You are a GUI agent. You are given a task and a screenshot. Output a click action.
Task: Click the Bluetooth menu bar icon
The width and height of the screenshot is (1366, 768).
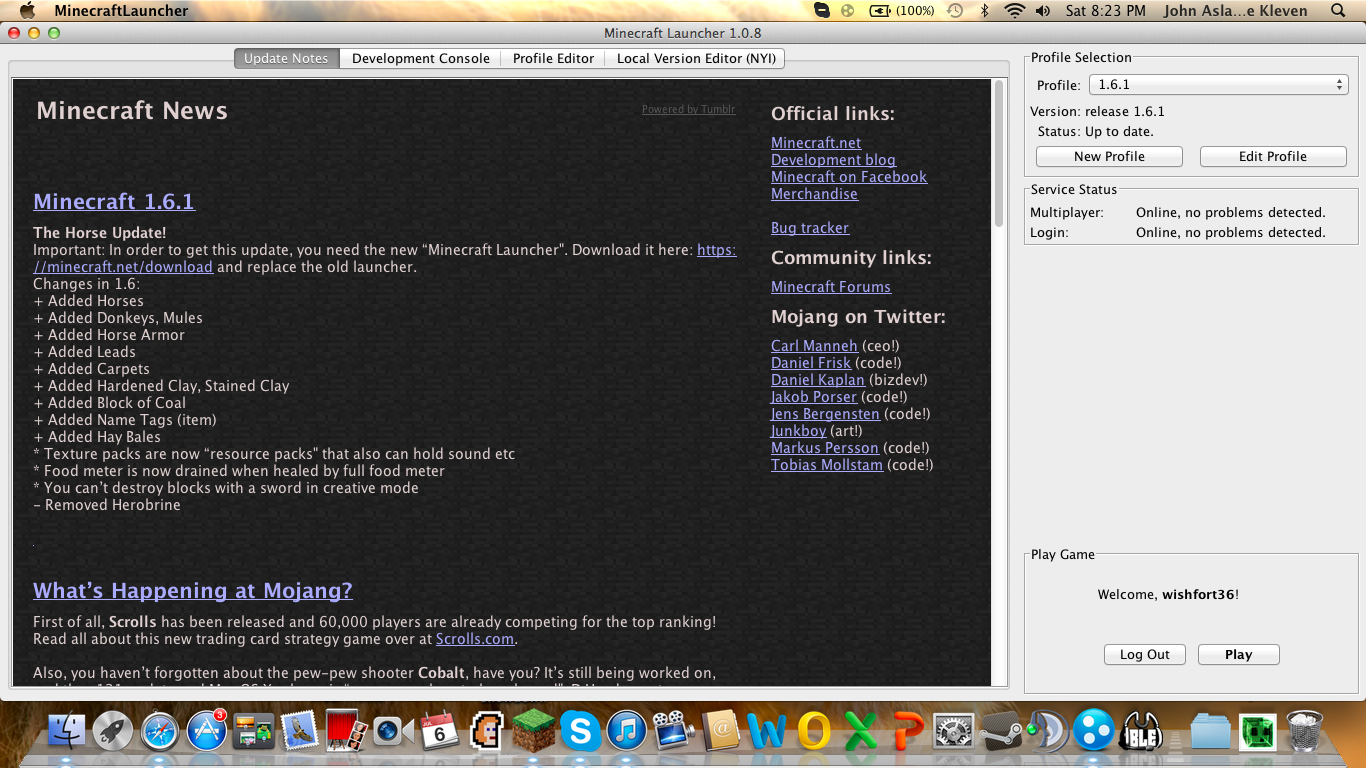[x=984, y=11]
